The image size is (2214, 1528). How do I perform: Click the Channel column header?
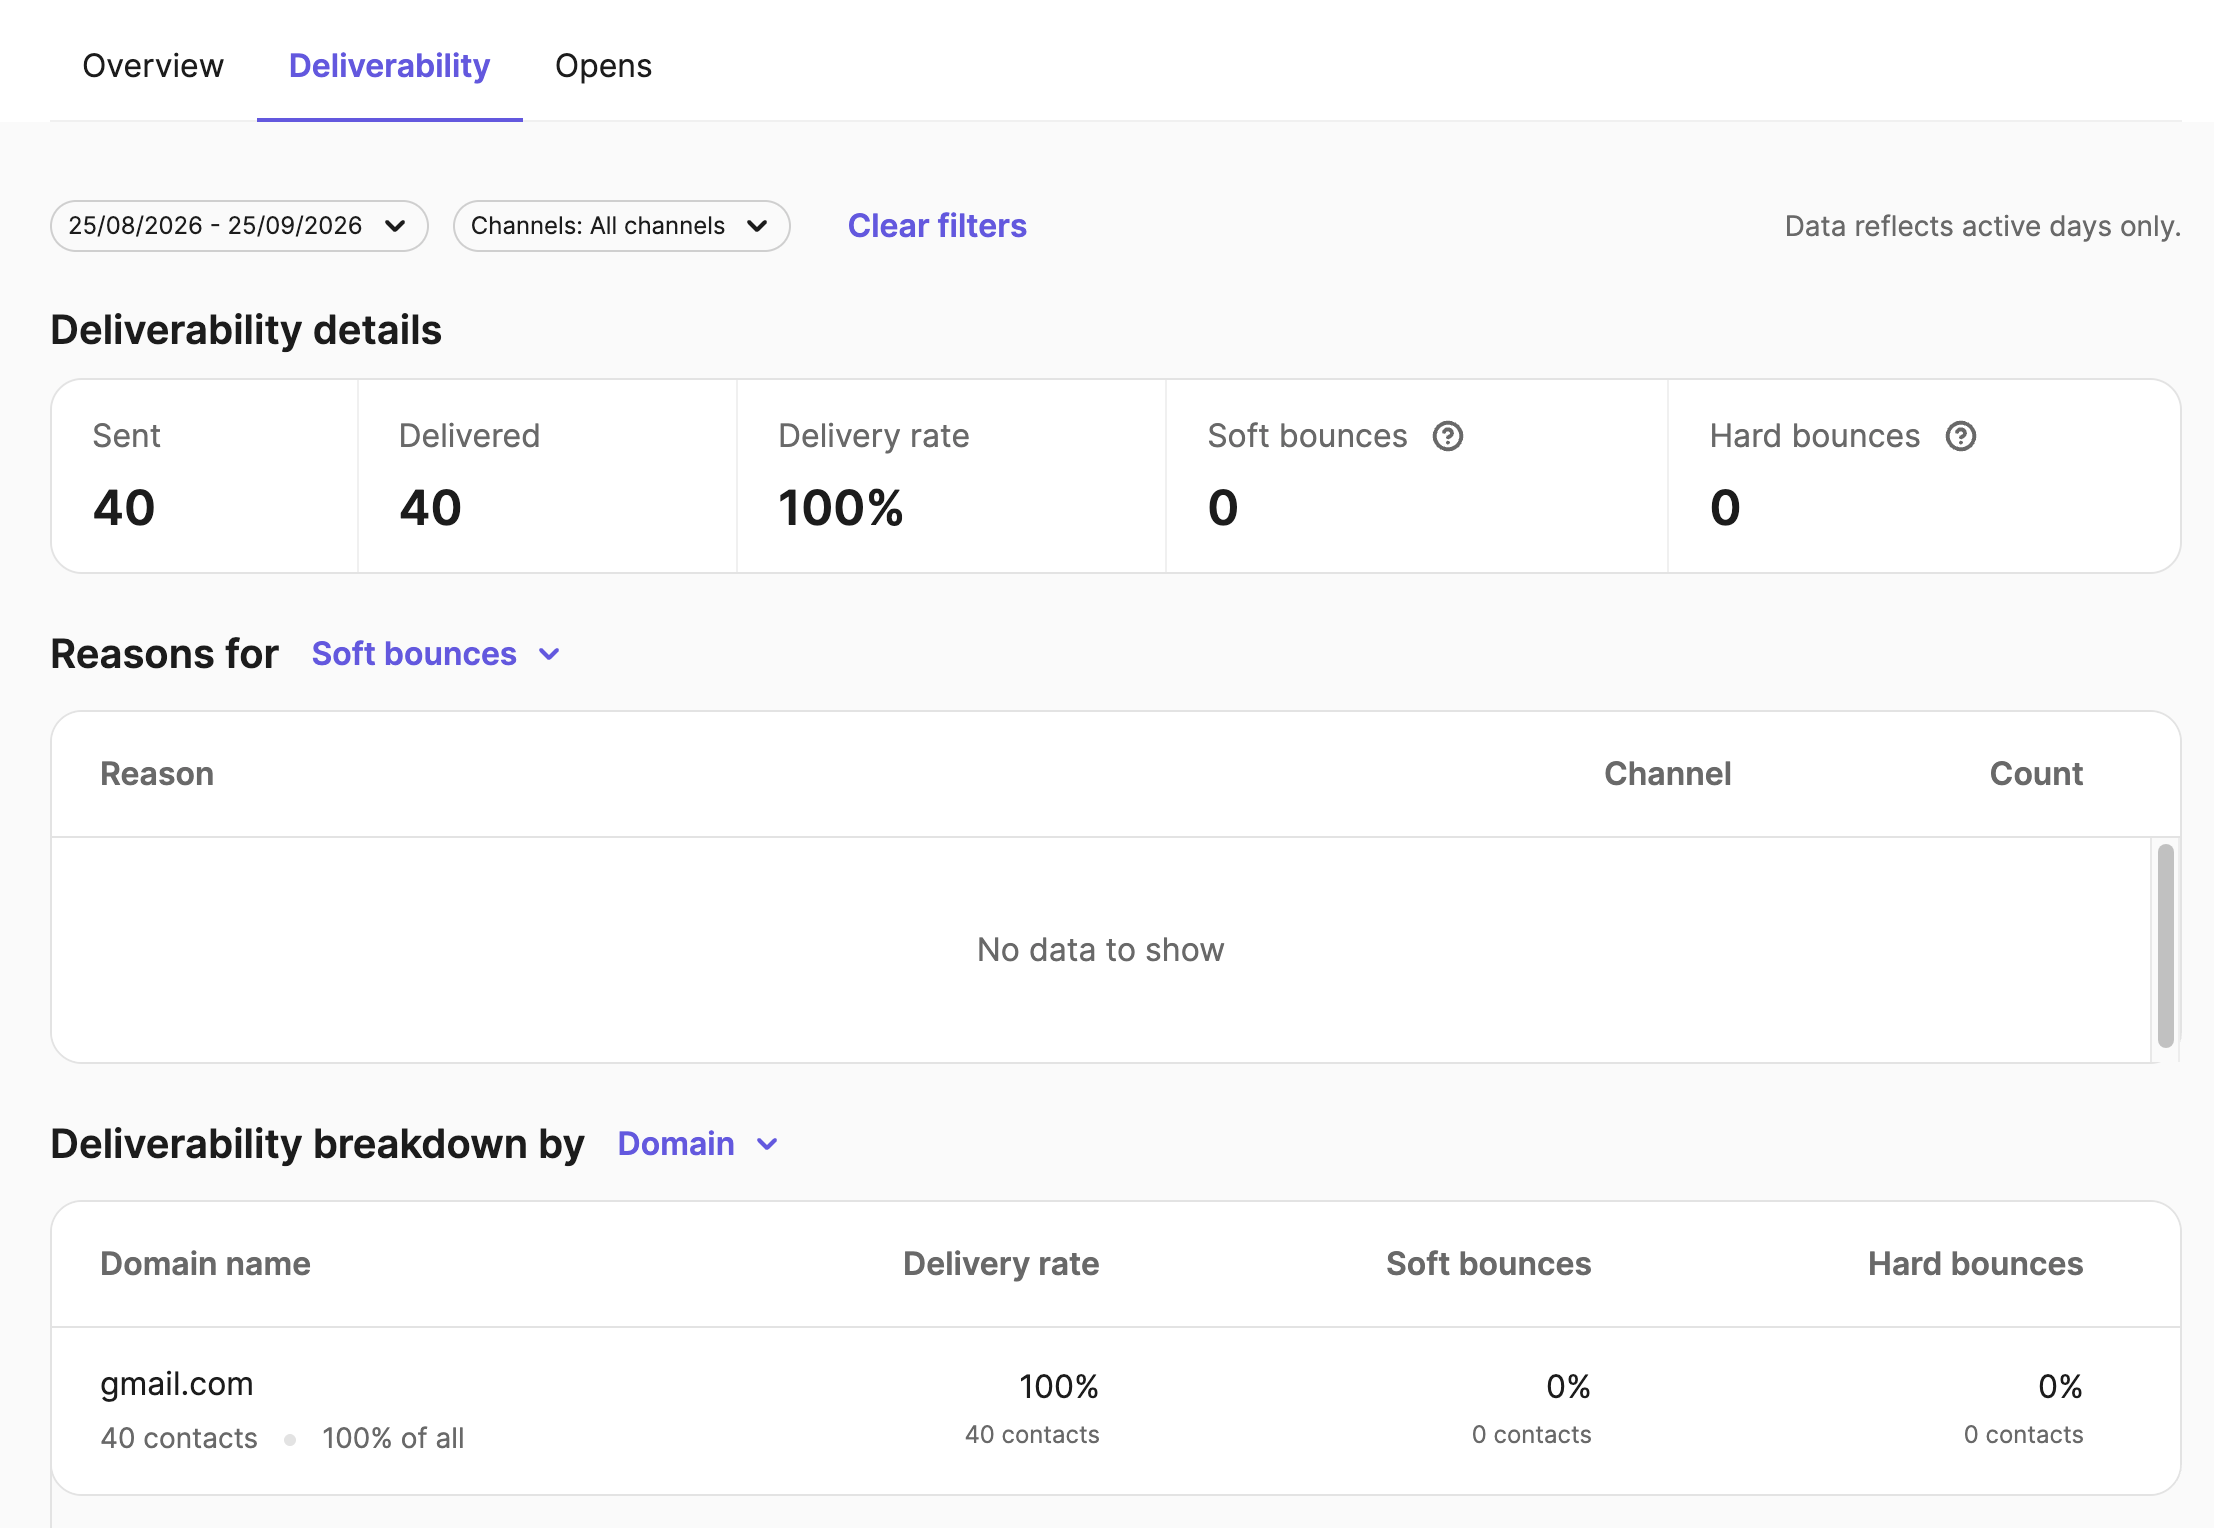coord(1667,774)
